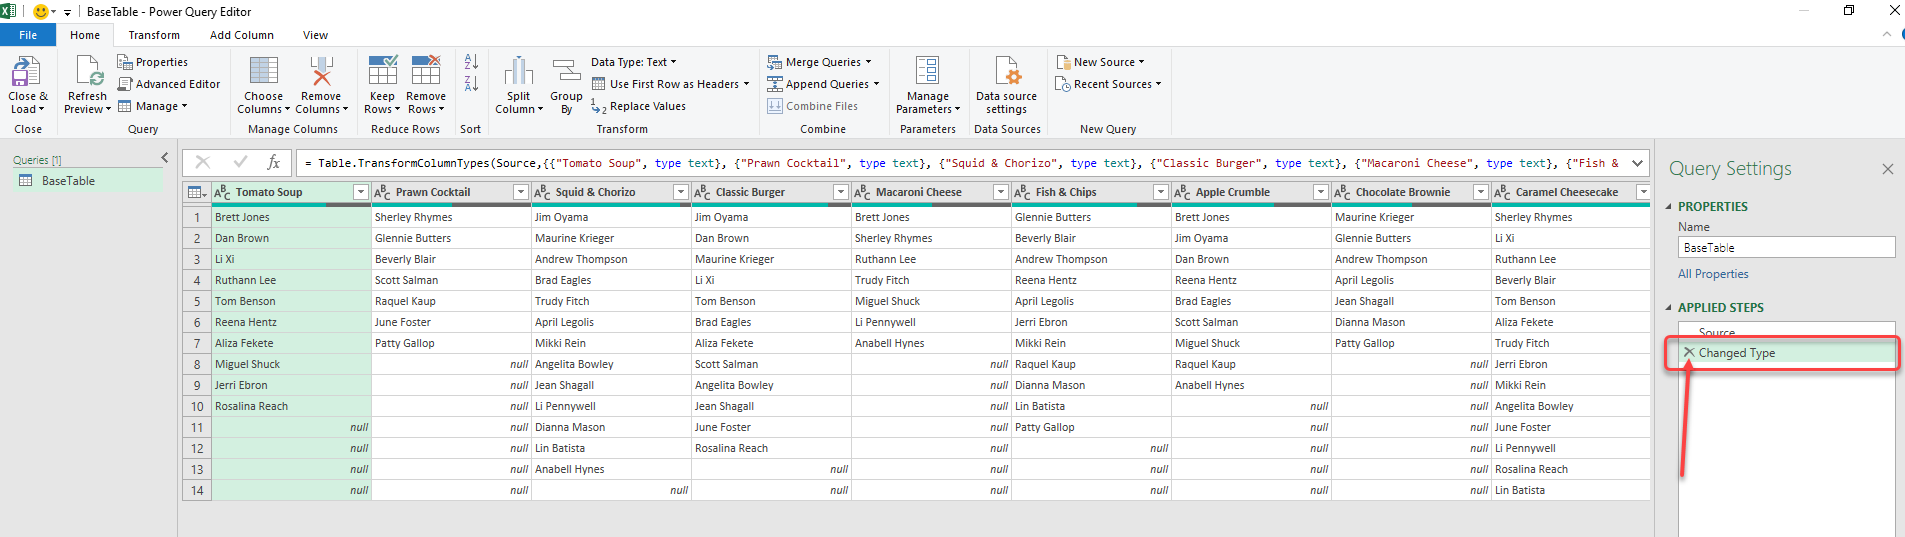Open the All Properties link

coord(1713,274)
